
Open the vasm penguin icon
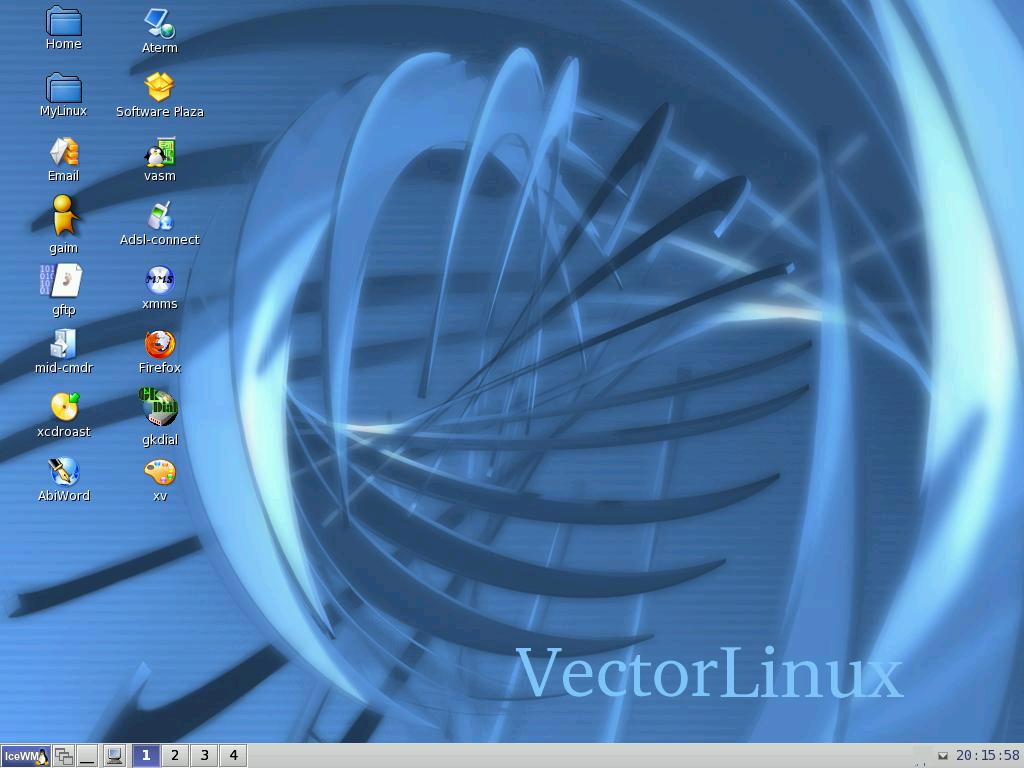(x=159, y=153)
